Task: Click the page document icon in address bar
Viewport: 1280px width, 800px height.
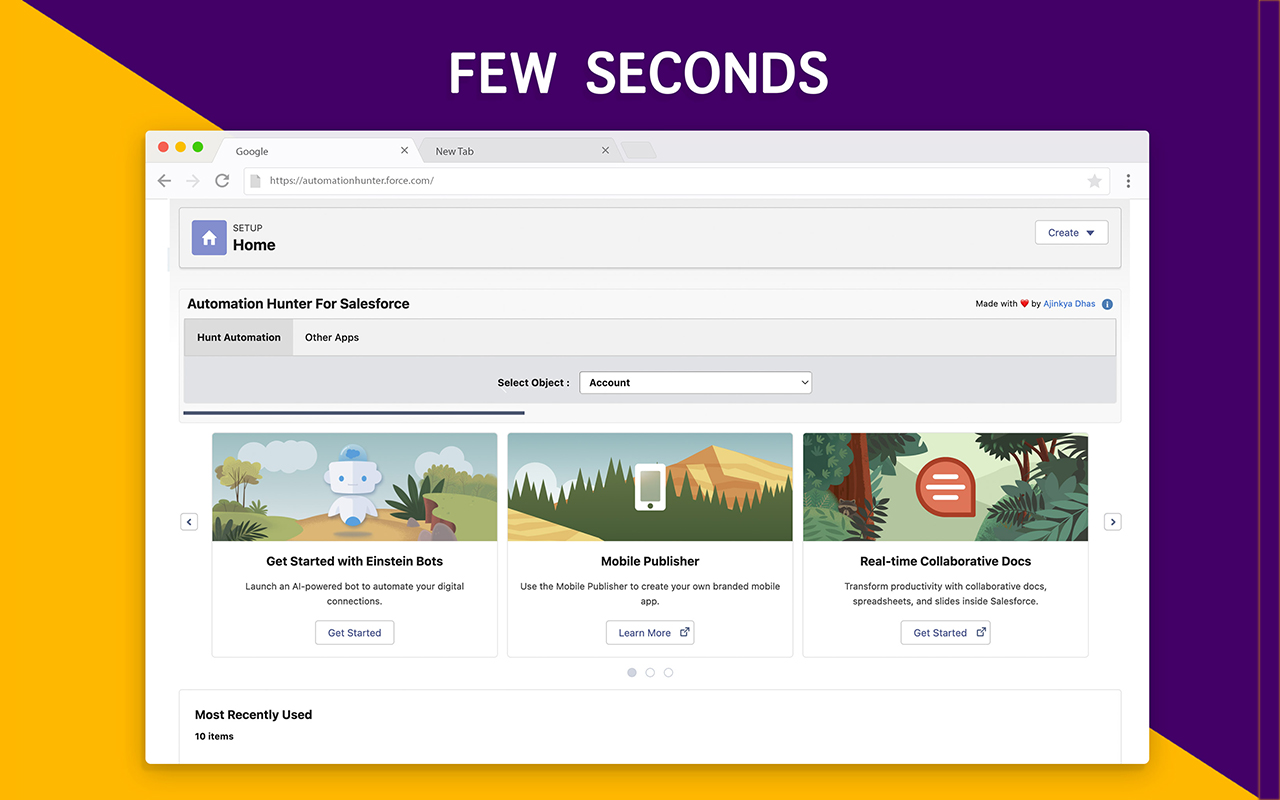Action: tap(256, 181)
